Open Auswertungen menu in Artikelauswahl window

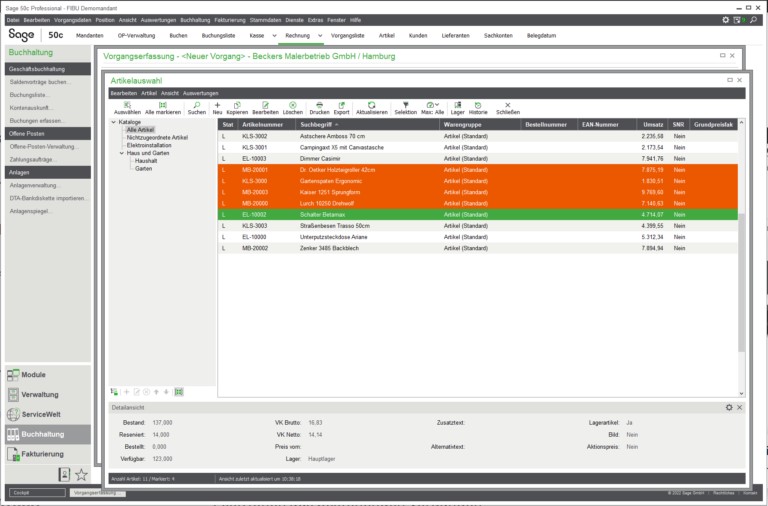pos(200,92)
